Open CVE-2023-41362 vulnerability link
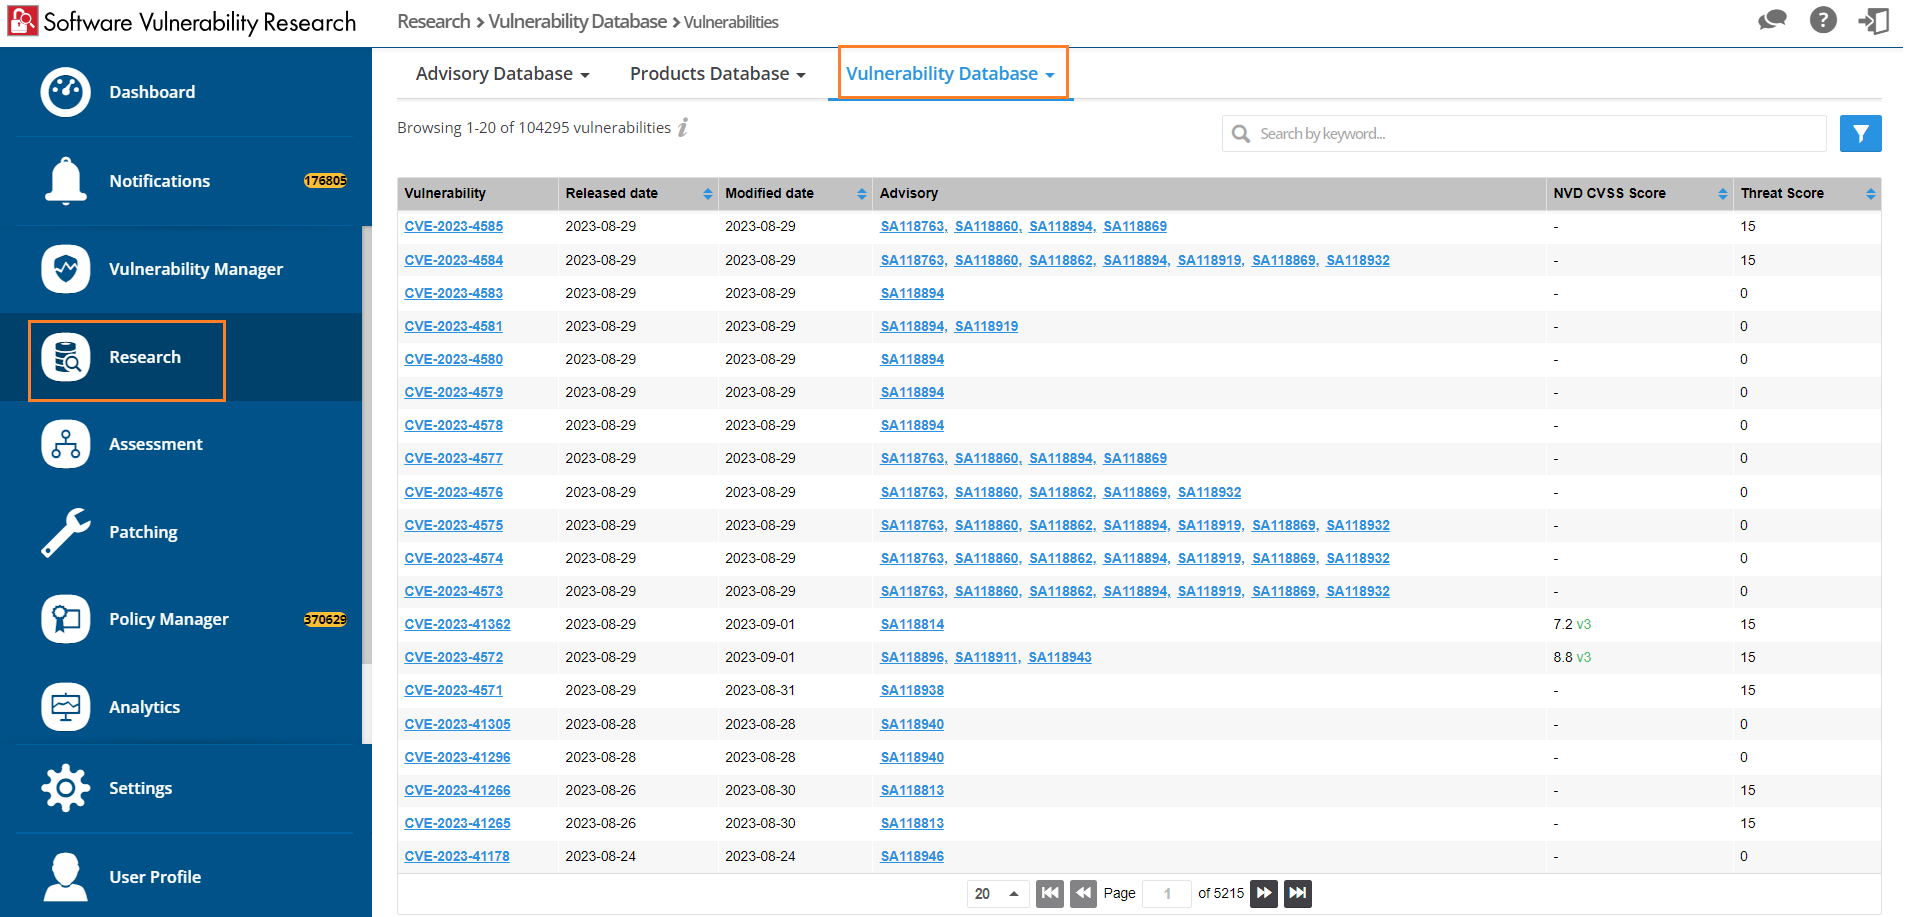This screenshot has height=917, width=1906. pos(457,624)
